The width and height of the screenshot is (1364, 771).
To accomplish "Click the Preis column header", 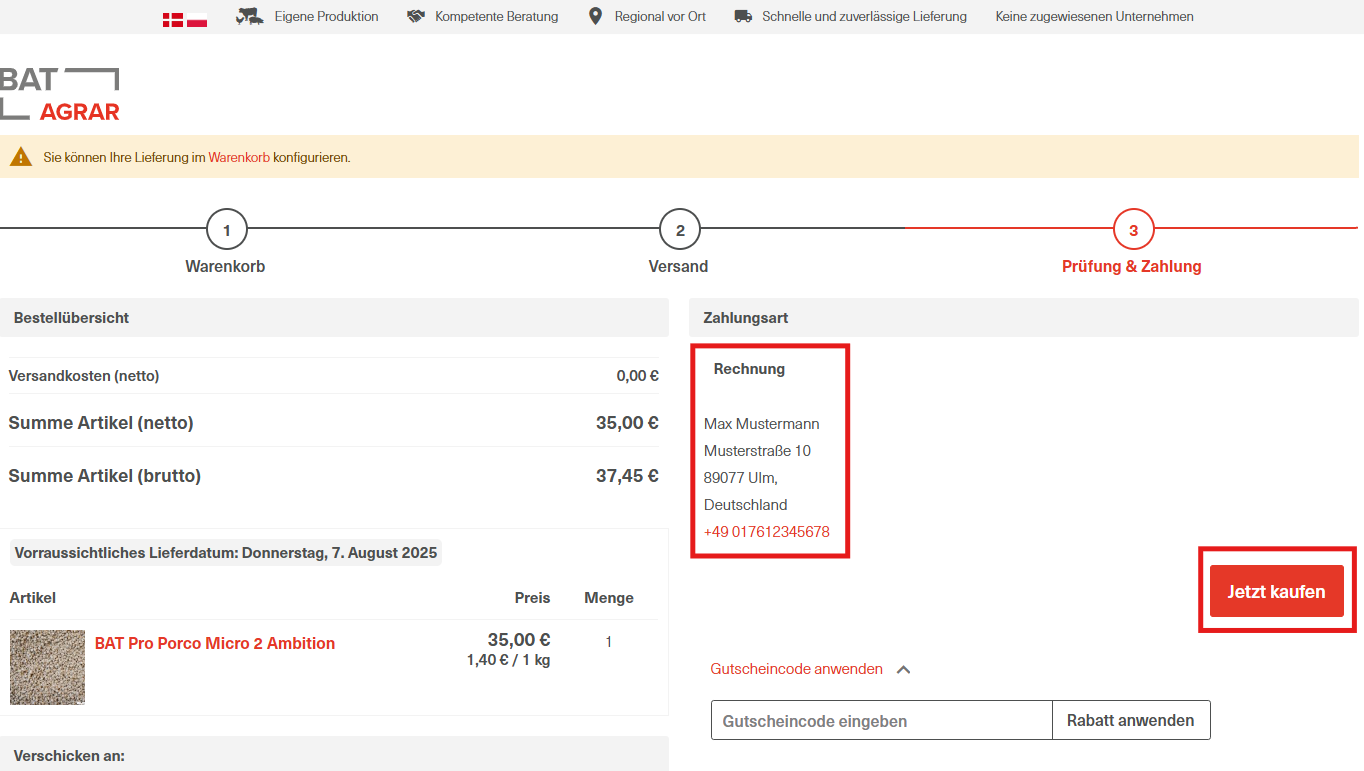I will click(532, 598).
